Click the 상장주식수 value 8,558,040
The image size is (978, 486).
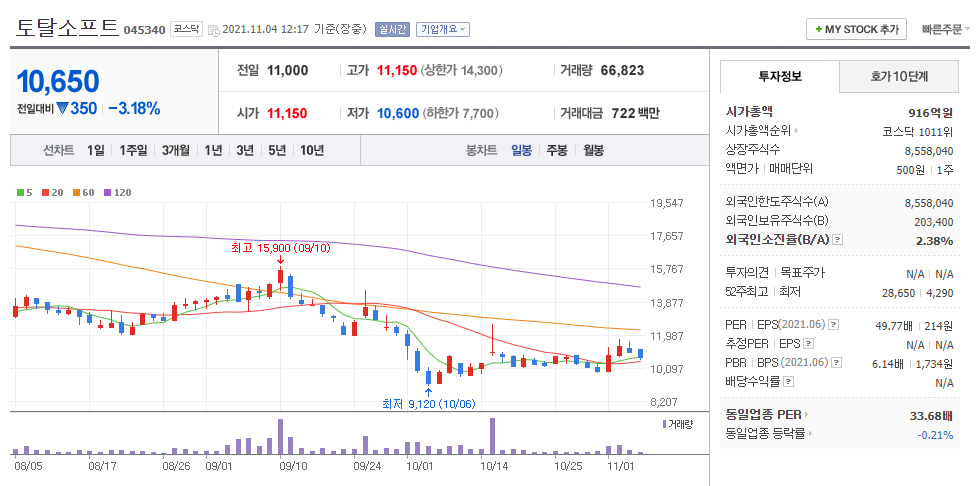929,150
